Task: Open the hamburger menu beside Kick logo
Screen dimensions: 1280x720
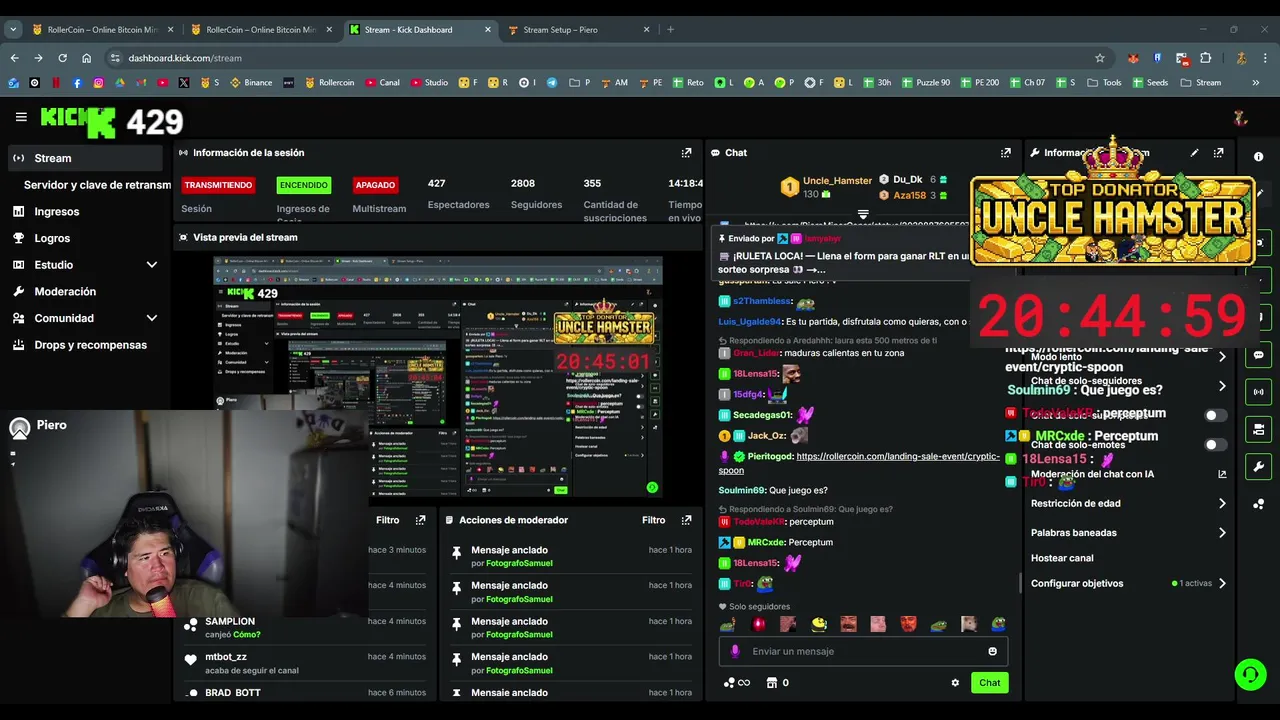Action: point(21,117)
